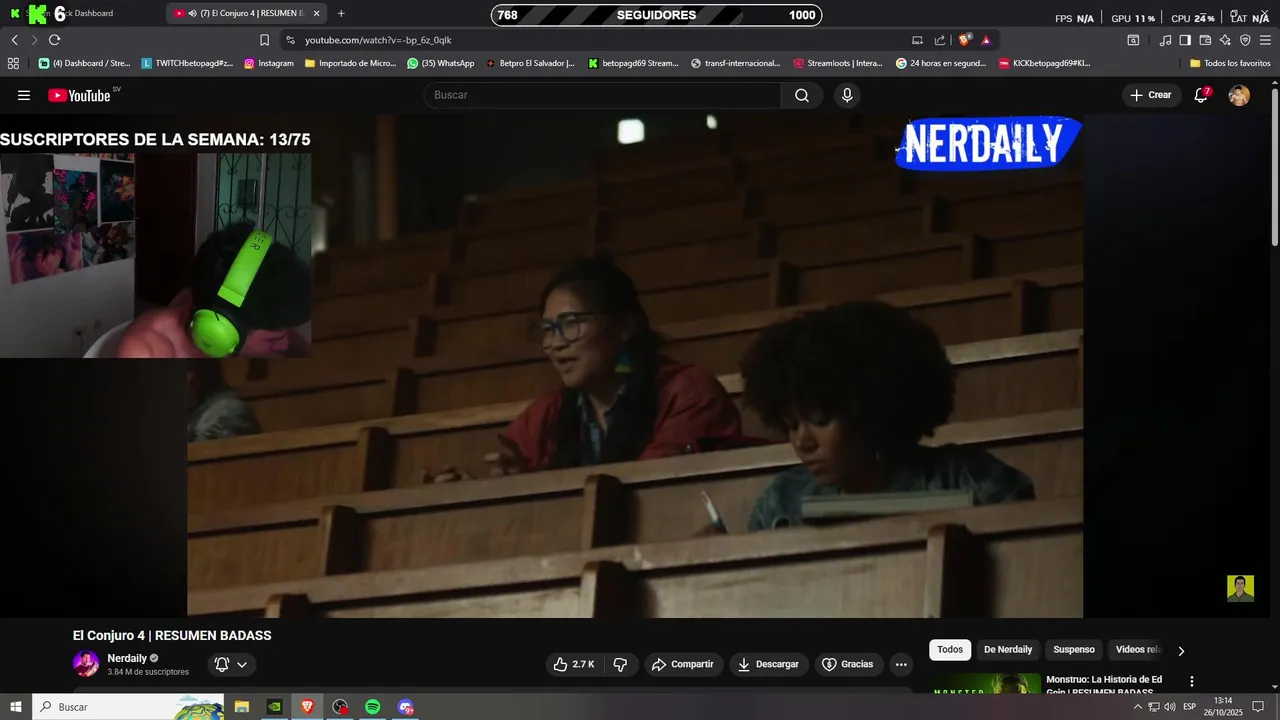Open the Instagram bookmark
Viewport: 1280px width, 720px height.
click(269, 63)
